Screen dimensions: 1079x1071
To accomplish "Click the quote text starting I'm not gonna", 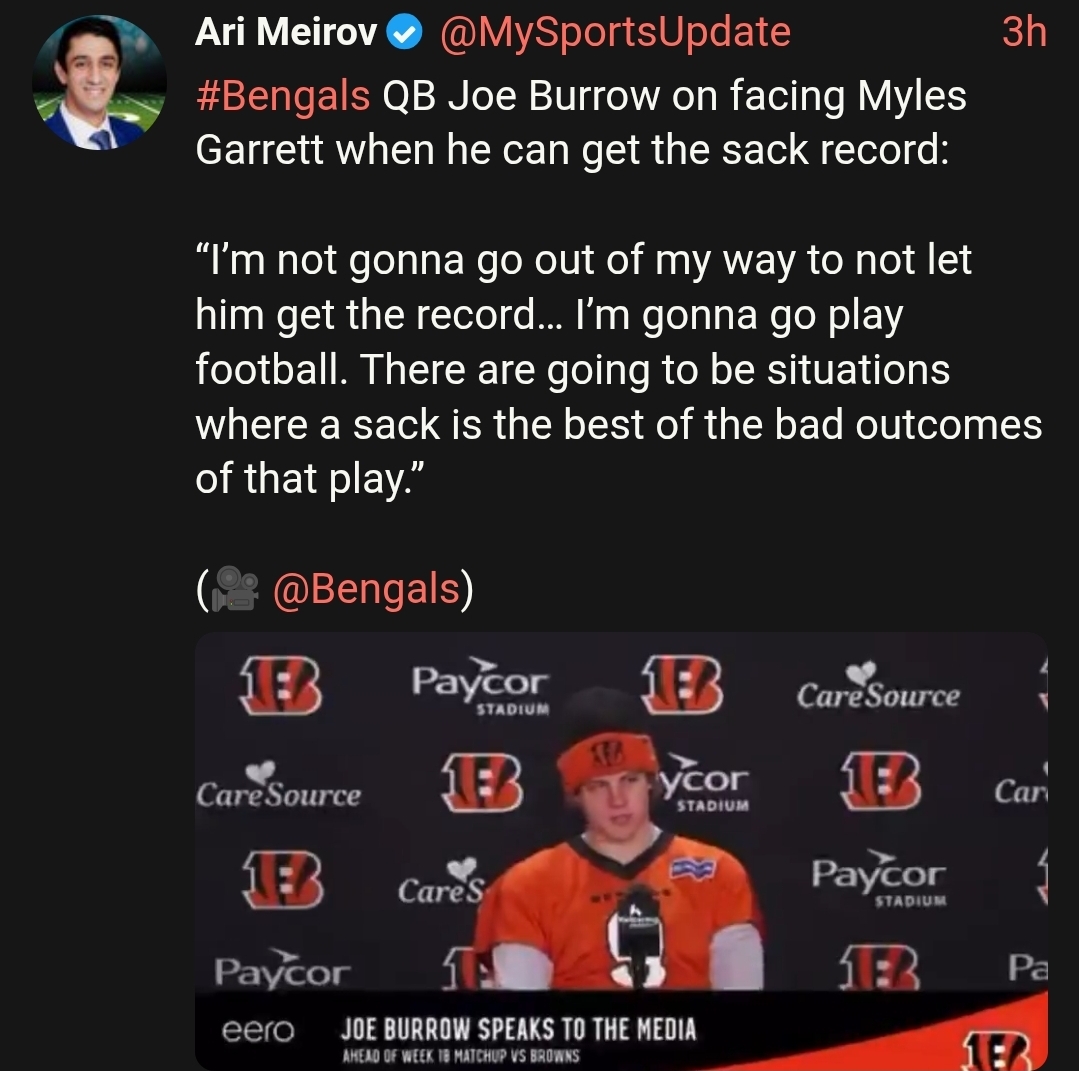I will coord(618,370).
